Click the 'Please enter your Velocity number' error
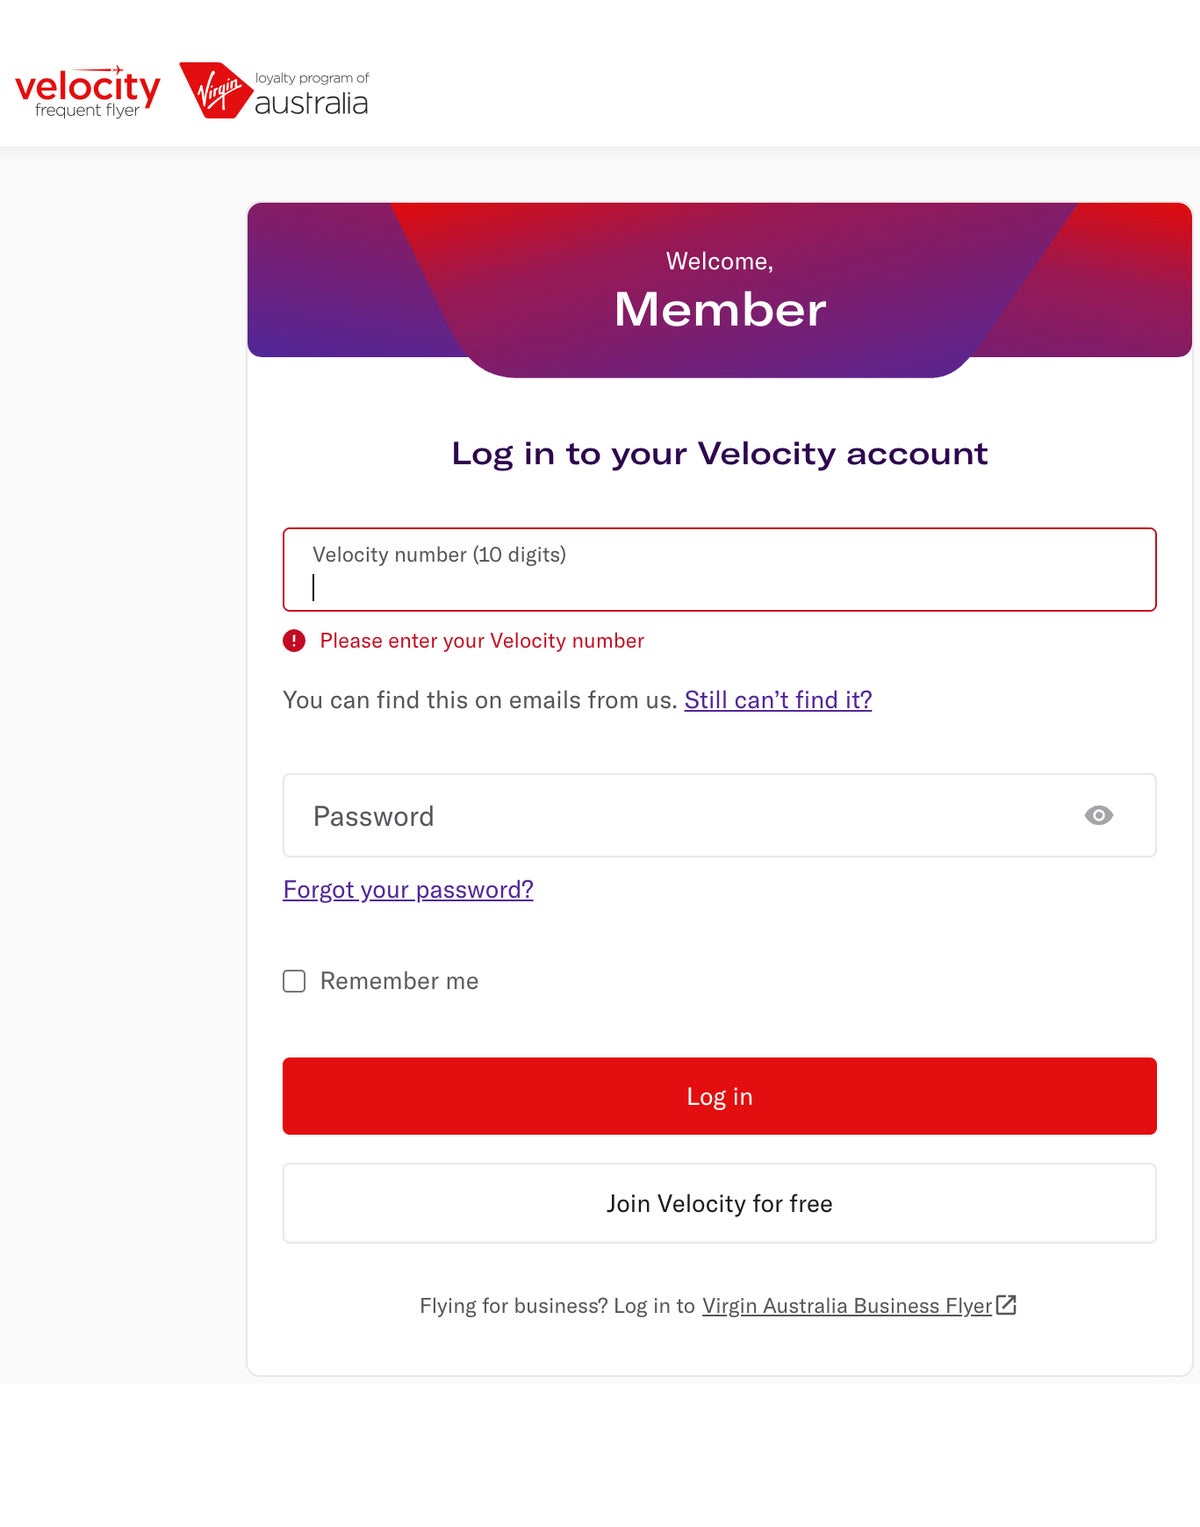This screenshot has width=1200, height=1527. (x=481, y=640)
